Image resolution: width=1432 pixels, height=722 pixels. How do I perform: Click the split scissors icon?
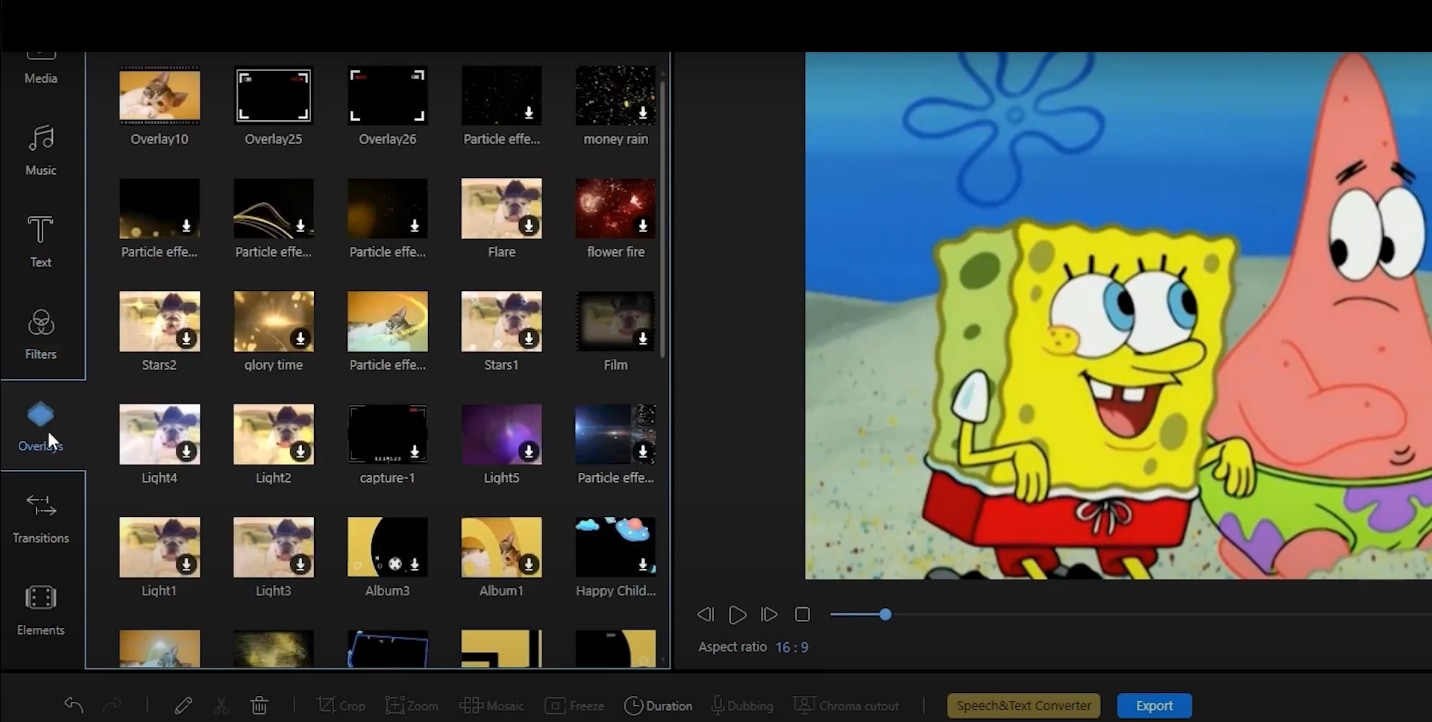click(221, 705)
